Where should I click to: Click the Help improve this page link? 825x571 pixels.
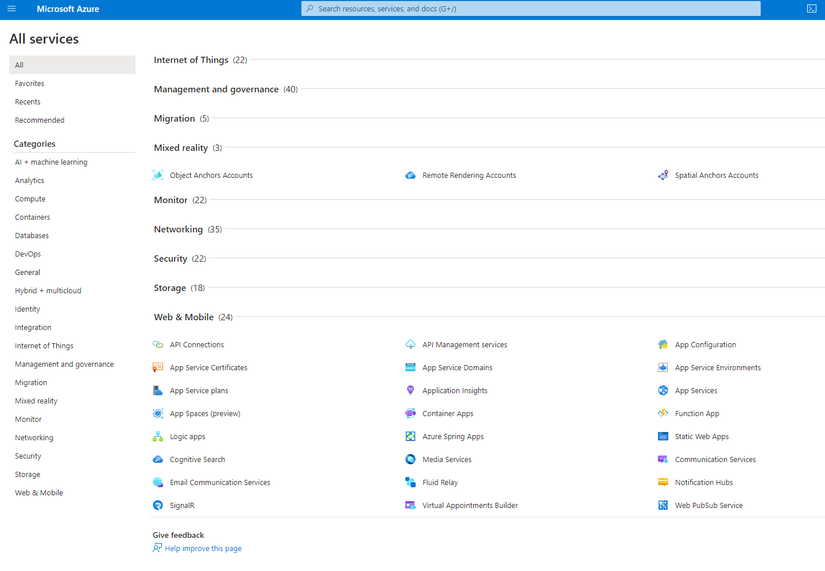pyautogui.click(x=203, y=548)
